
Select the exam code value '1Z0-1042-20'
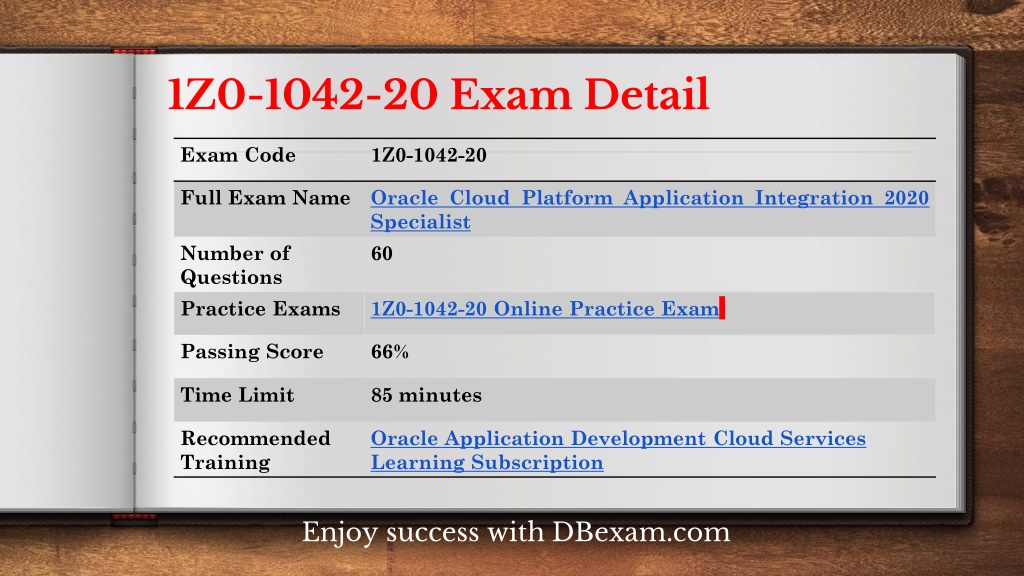428,155
